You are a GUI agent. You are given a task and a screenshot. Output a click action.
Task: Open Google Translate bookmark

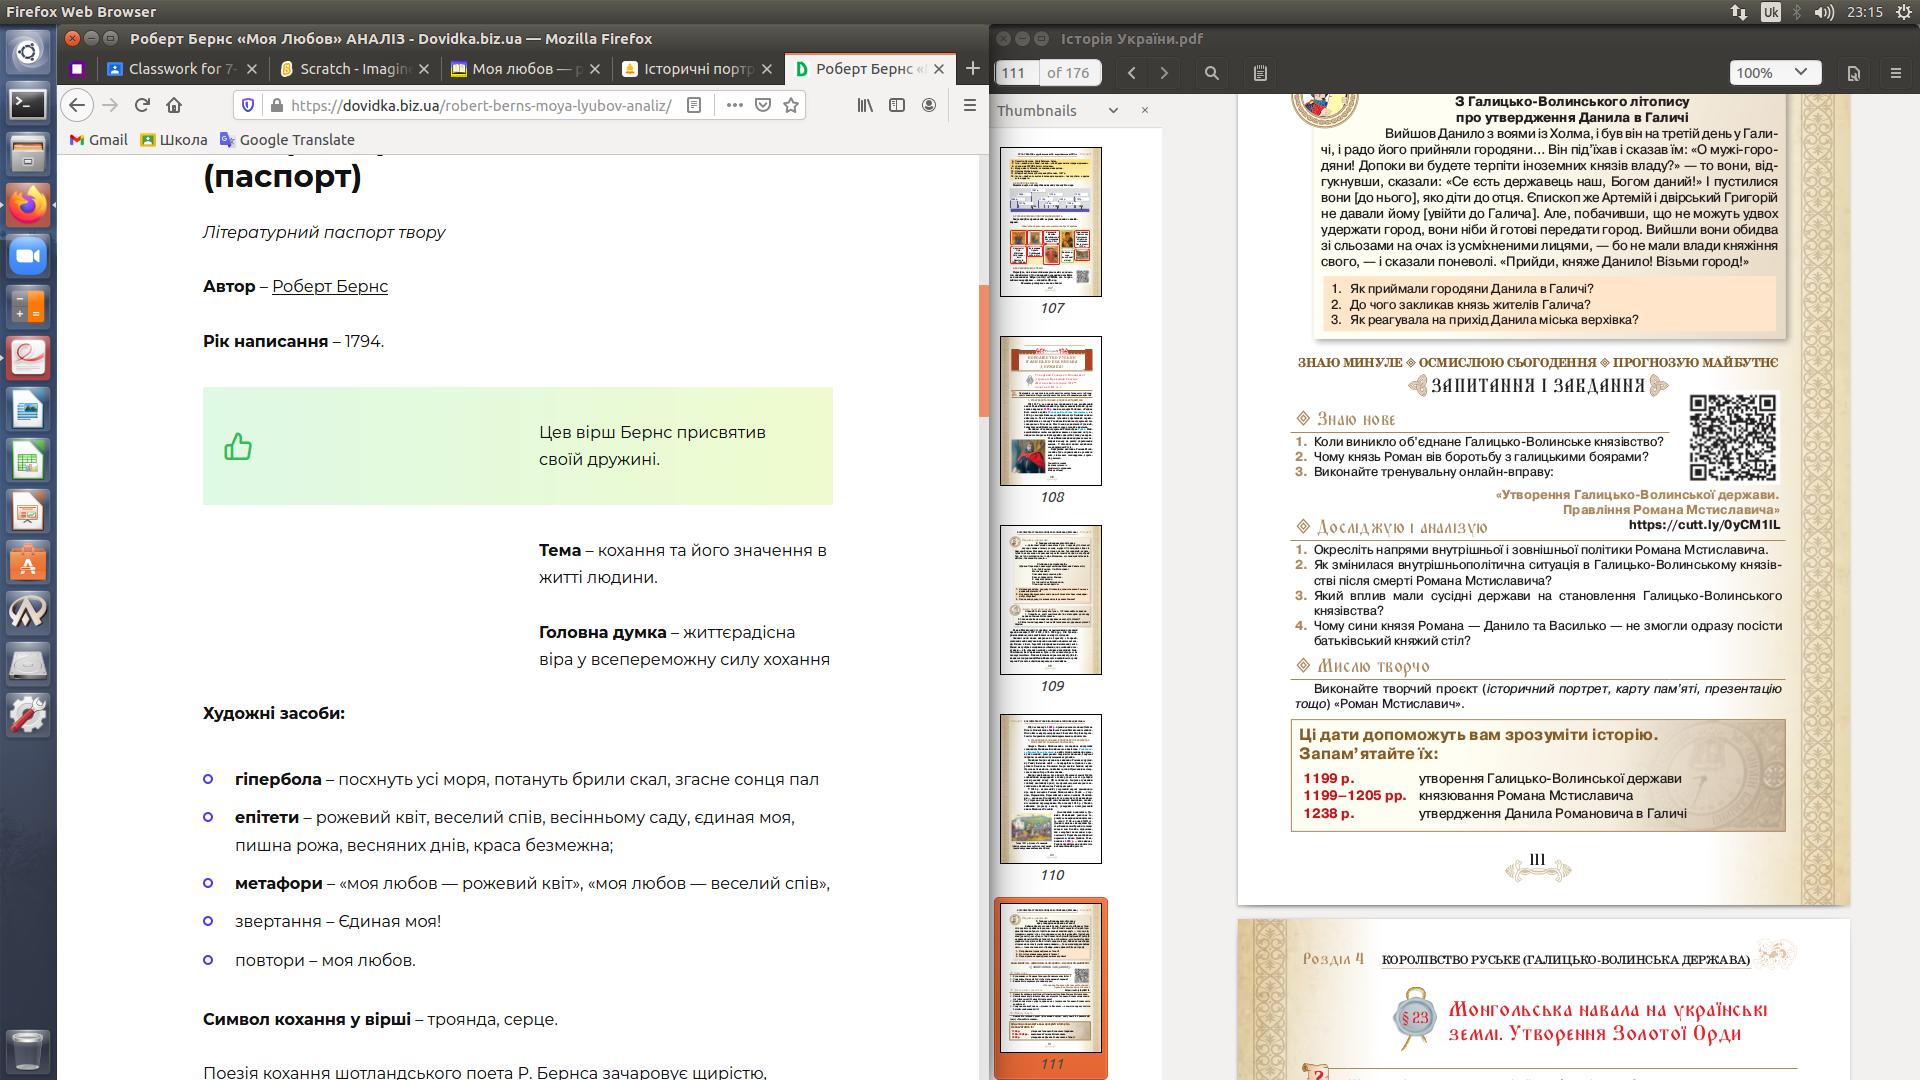coord(287,140)
